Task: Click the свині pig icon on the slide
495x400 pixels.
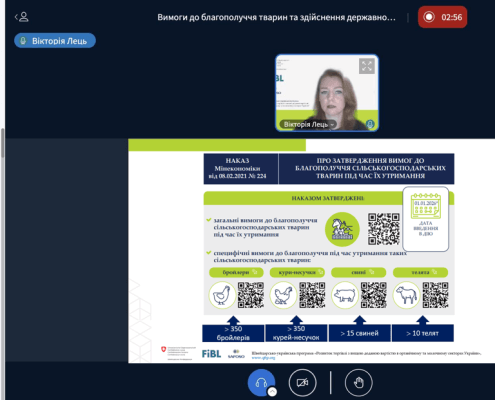Action: (x=345, y=295)
